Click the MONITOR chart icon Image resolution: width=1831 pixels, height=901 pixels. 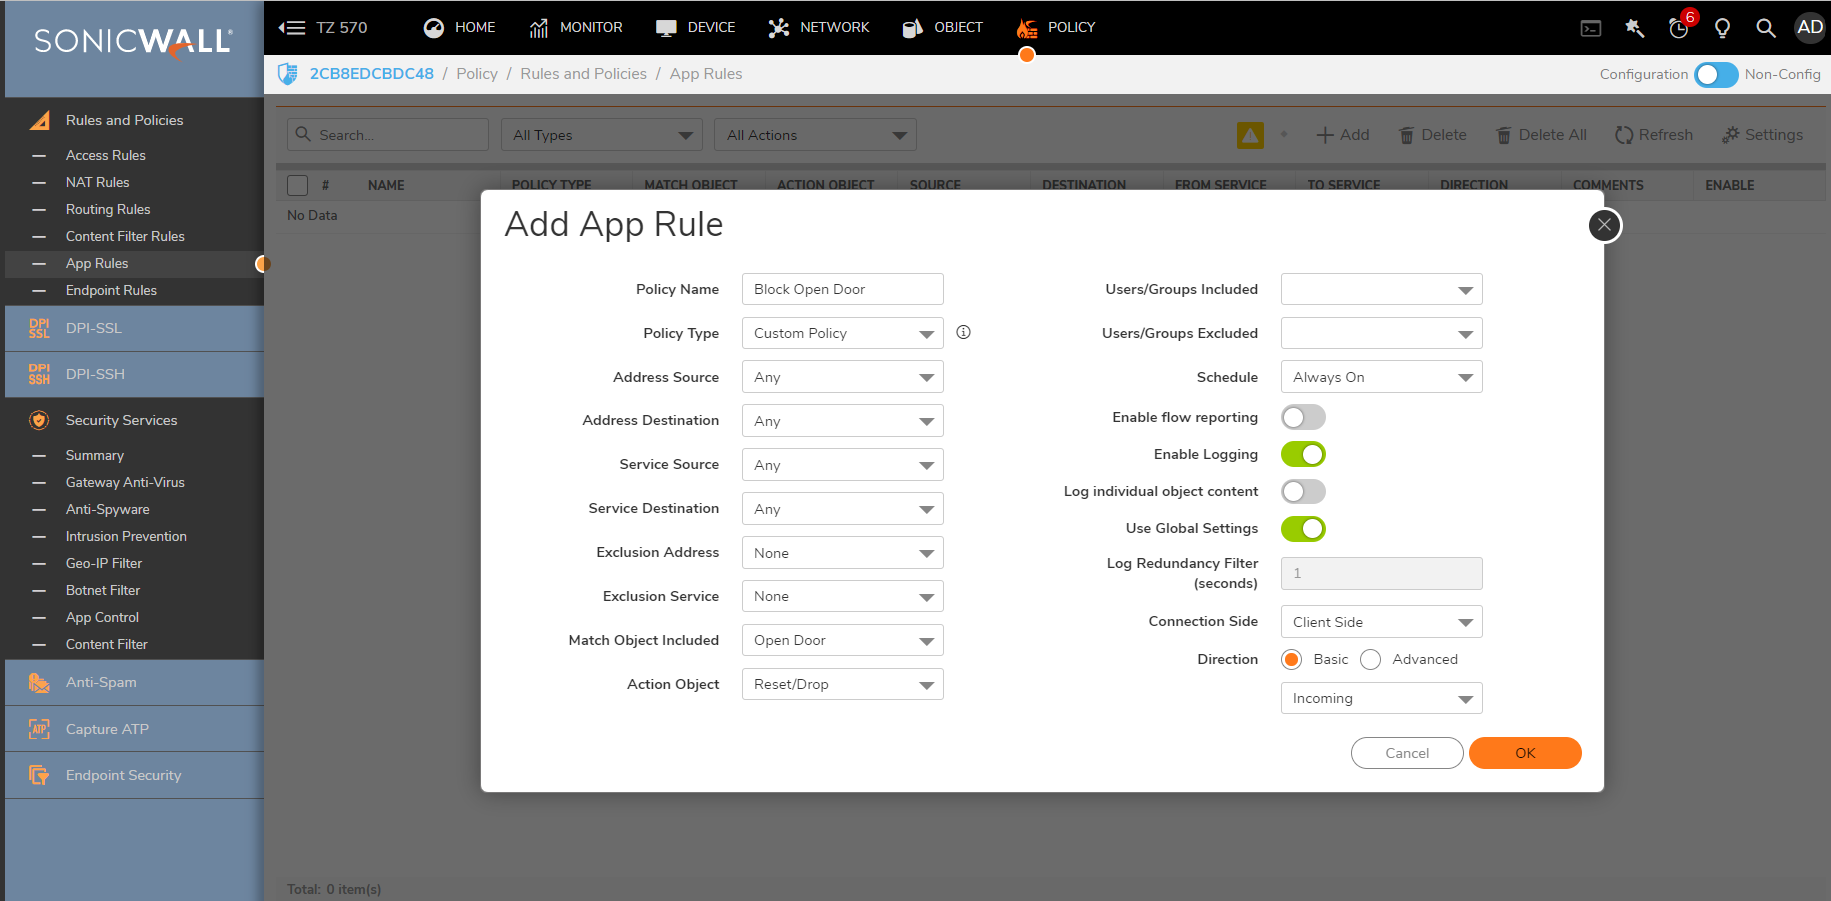coord(538,28)
